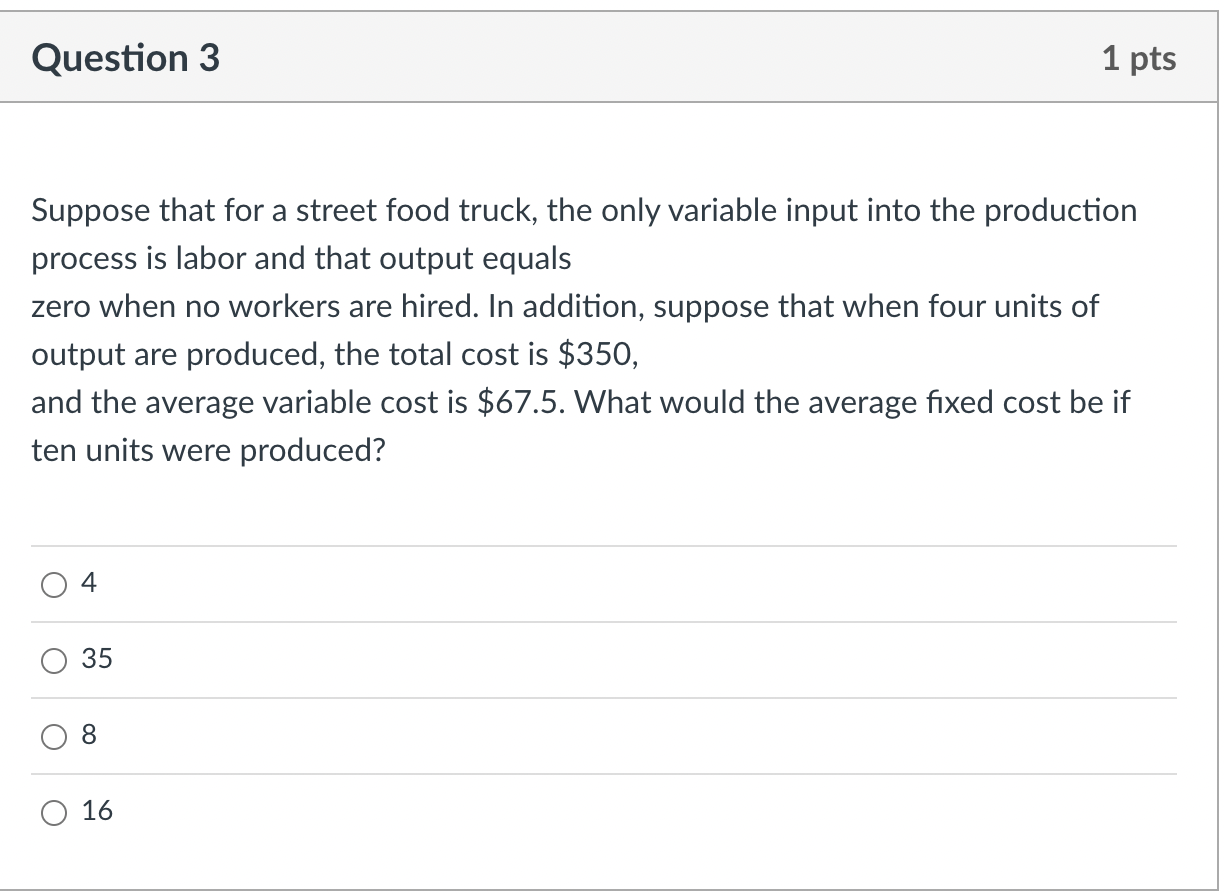Click the label text 8
1224x895 pixels.
click(x=88, y=736)
